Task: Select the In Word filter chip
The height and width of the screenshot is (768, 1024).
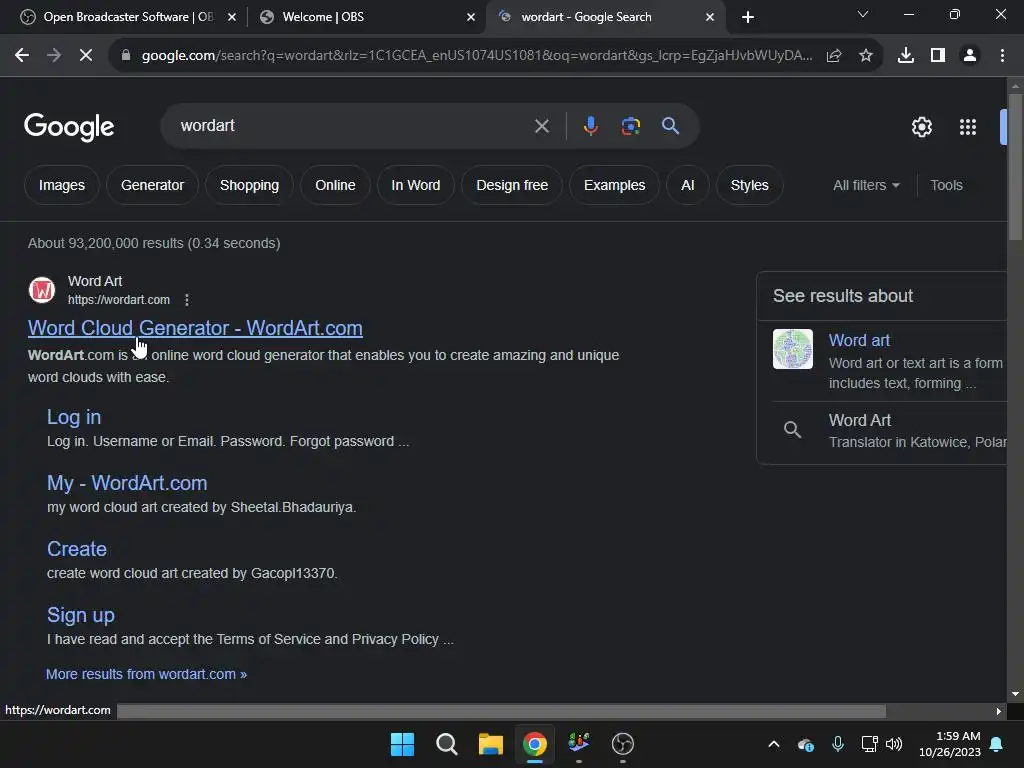Action: [x=415, y=185]
